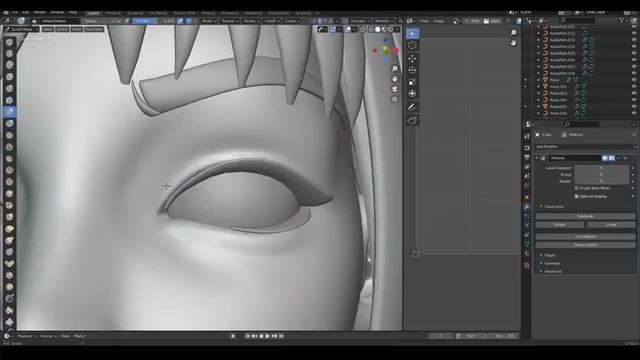
Task: Hide Plane.003 using its eye icon
Action: 634,93
